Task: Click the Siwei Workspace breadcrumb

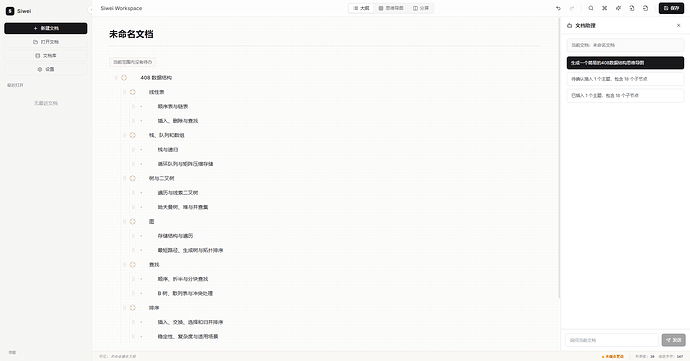Action: 121,8
